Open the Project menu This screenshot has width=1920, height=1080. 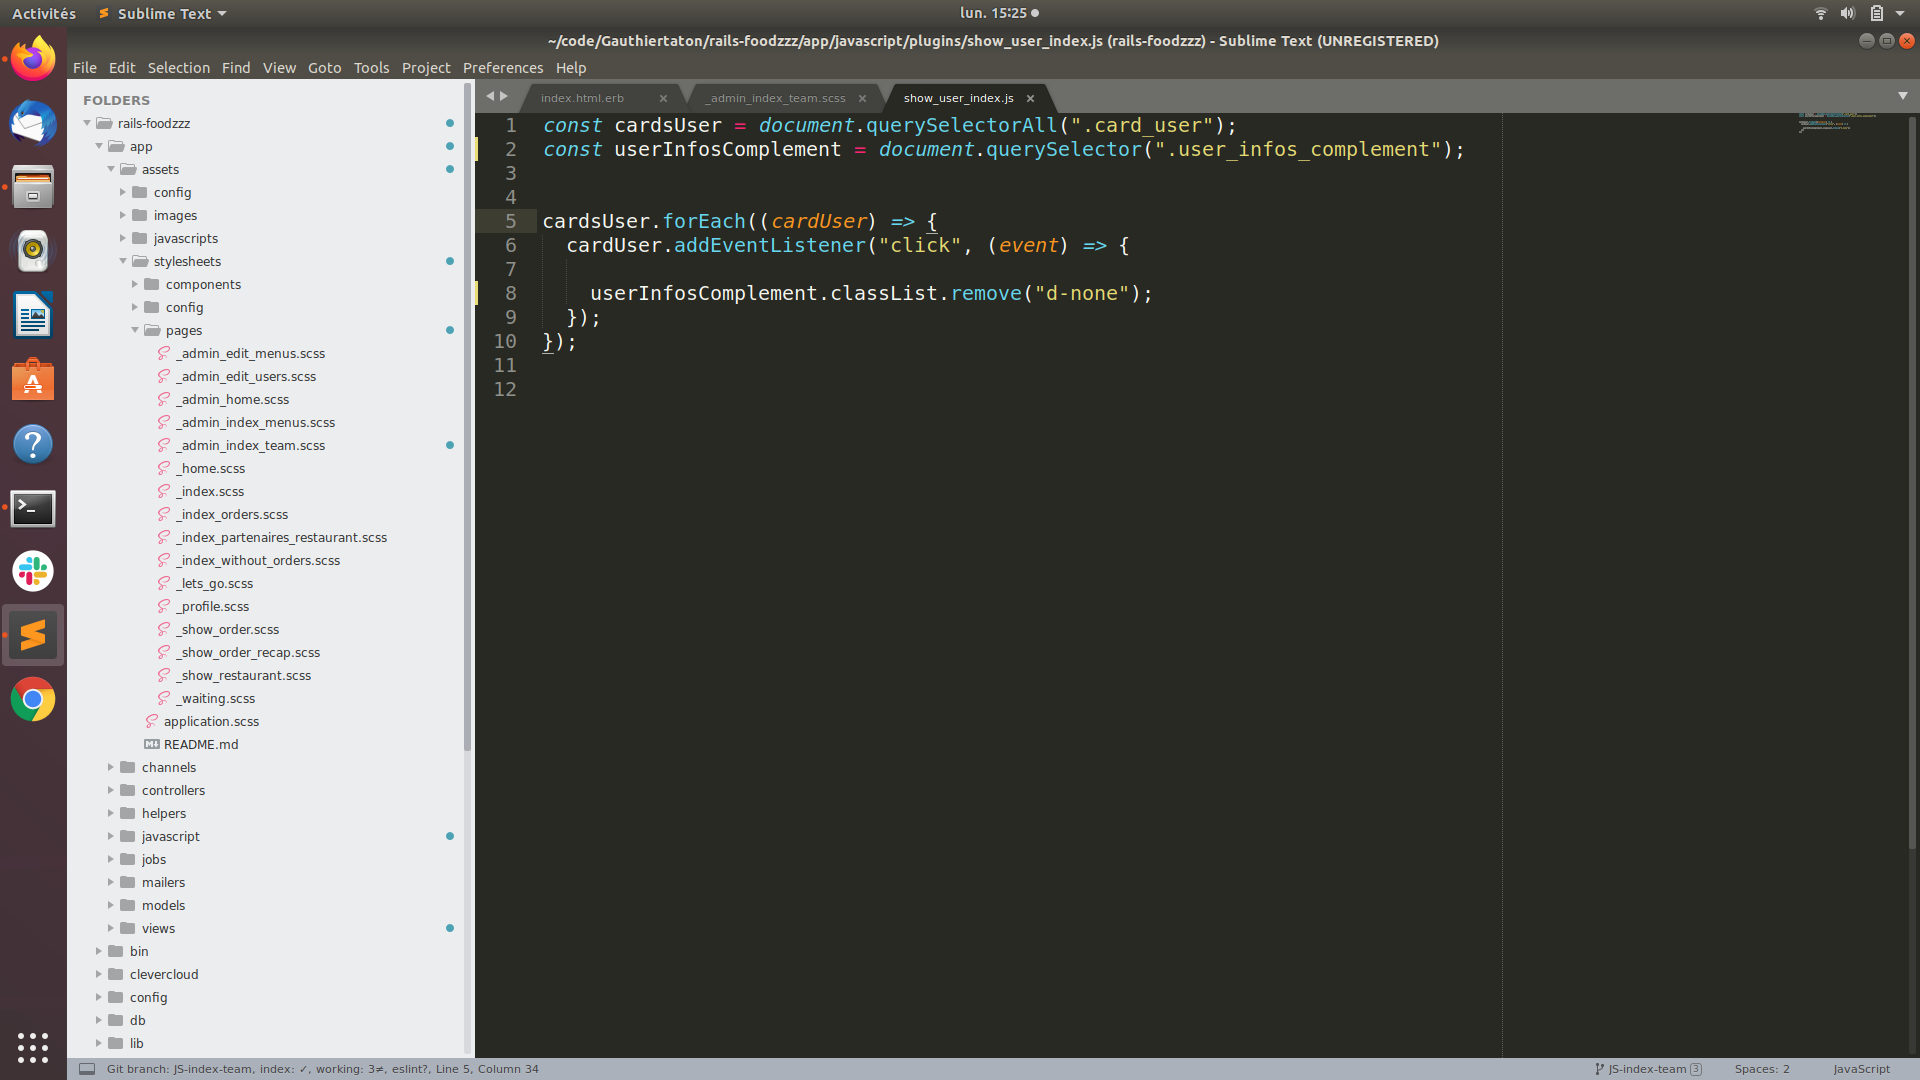426,68
